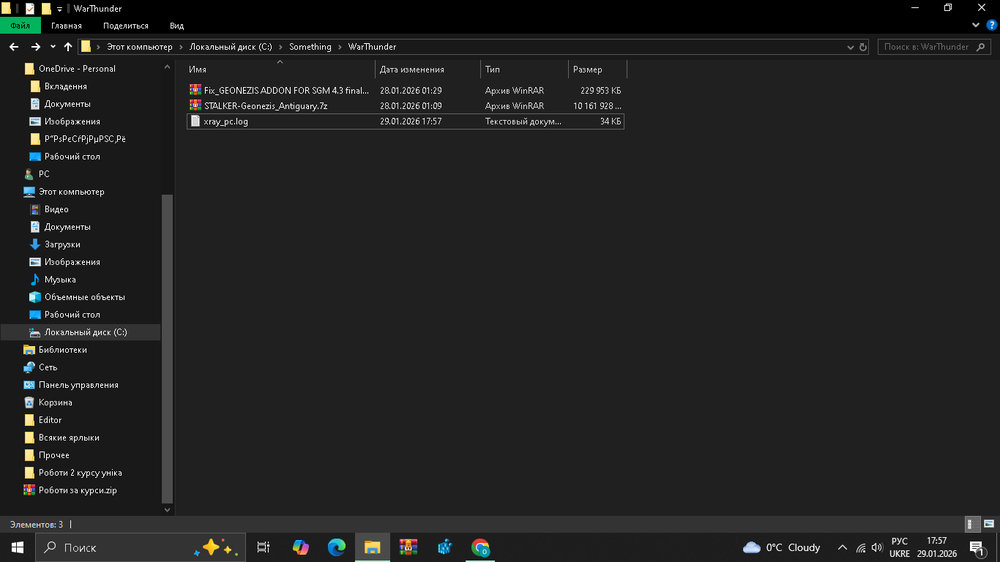The height and width of the screenshot is (562, 1000).
Task: Switch to the Вид ribbon tab
Action: click(x=176, y=26)
